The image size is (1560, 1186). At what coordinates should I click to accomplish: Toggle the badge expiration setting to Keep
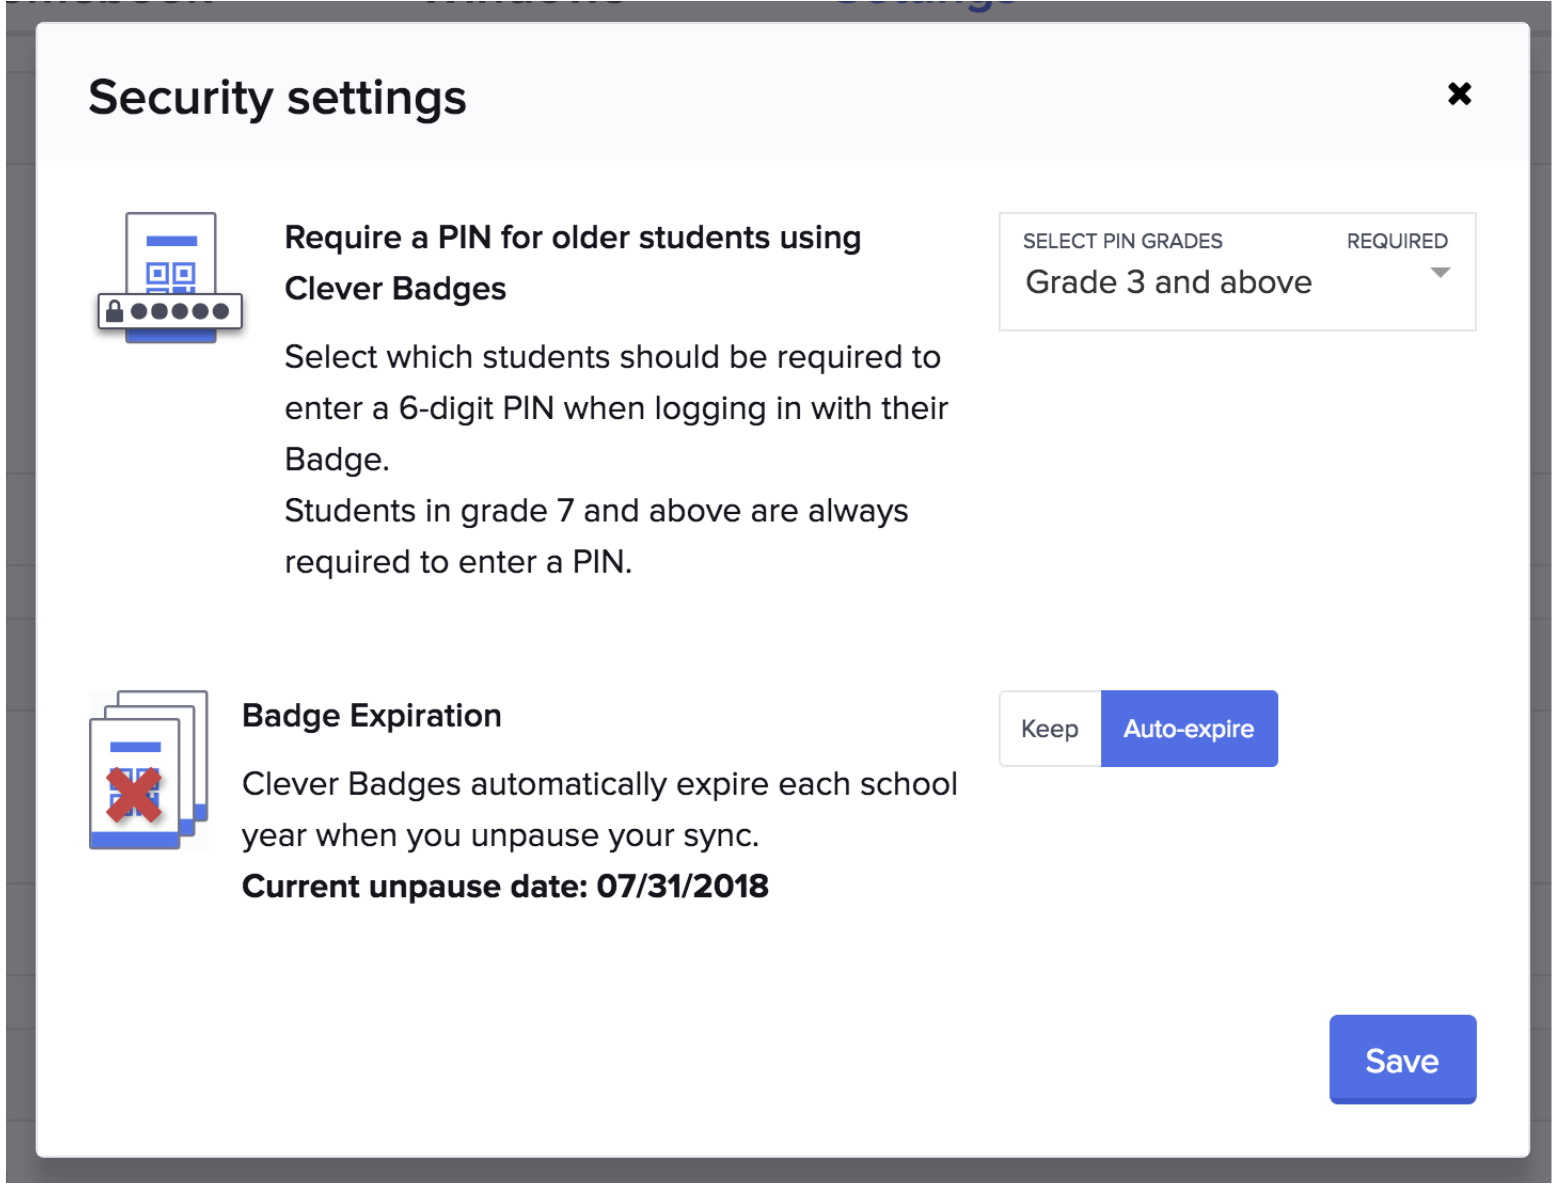[x=1048, y=728]
